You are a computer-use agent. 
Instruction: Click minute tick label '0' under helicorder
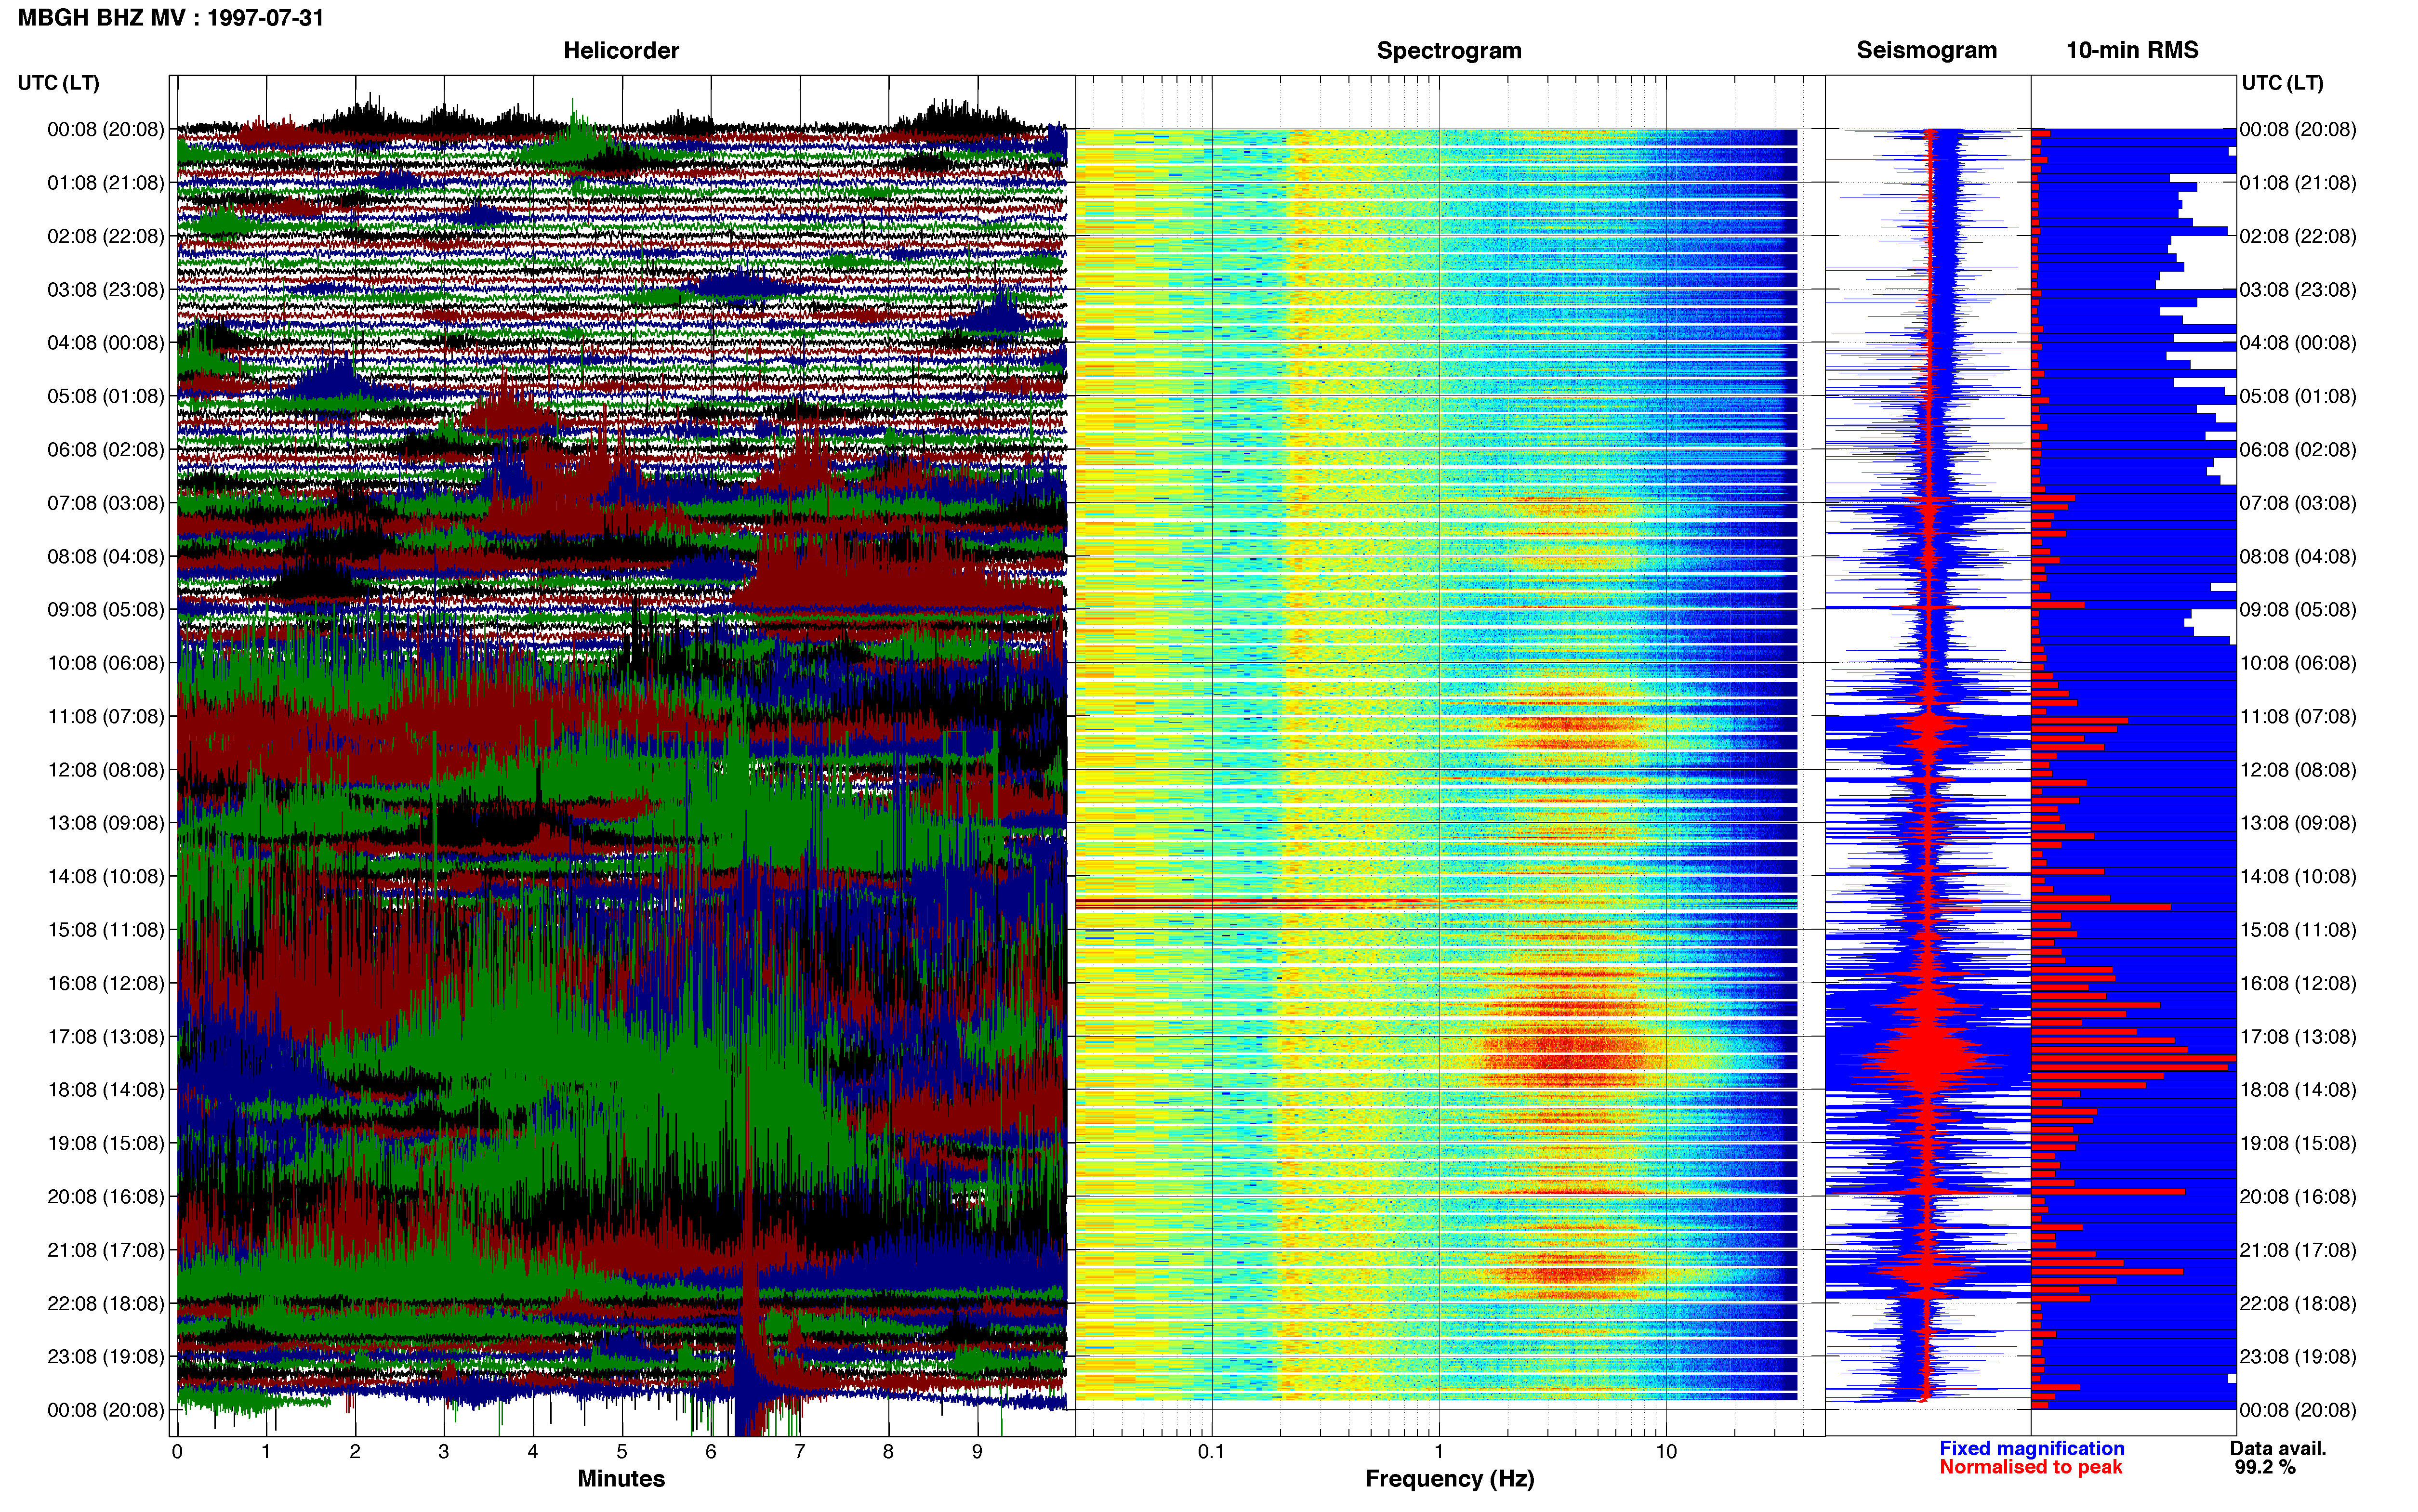pyautogui.click(x=177, y=1451)
